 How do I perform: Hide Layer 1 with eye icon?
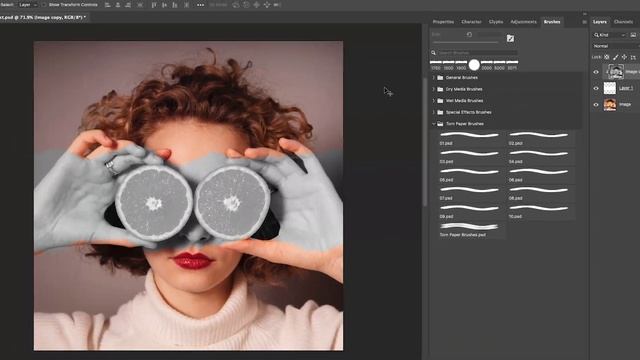pyautogui.click(x=596, y=88)
